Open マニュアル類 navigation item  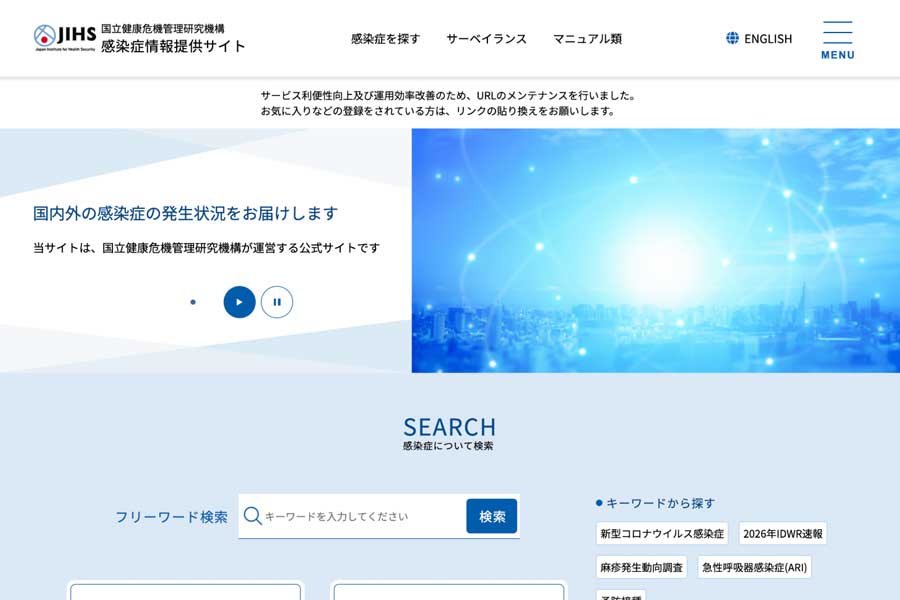point(587,38)
